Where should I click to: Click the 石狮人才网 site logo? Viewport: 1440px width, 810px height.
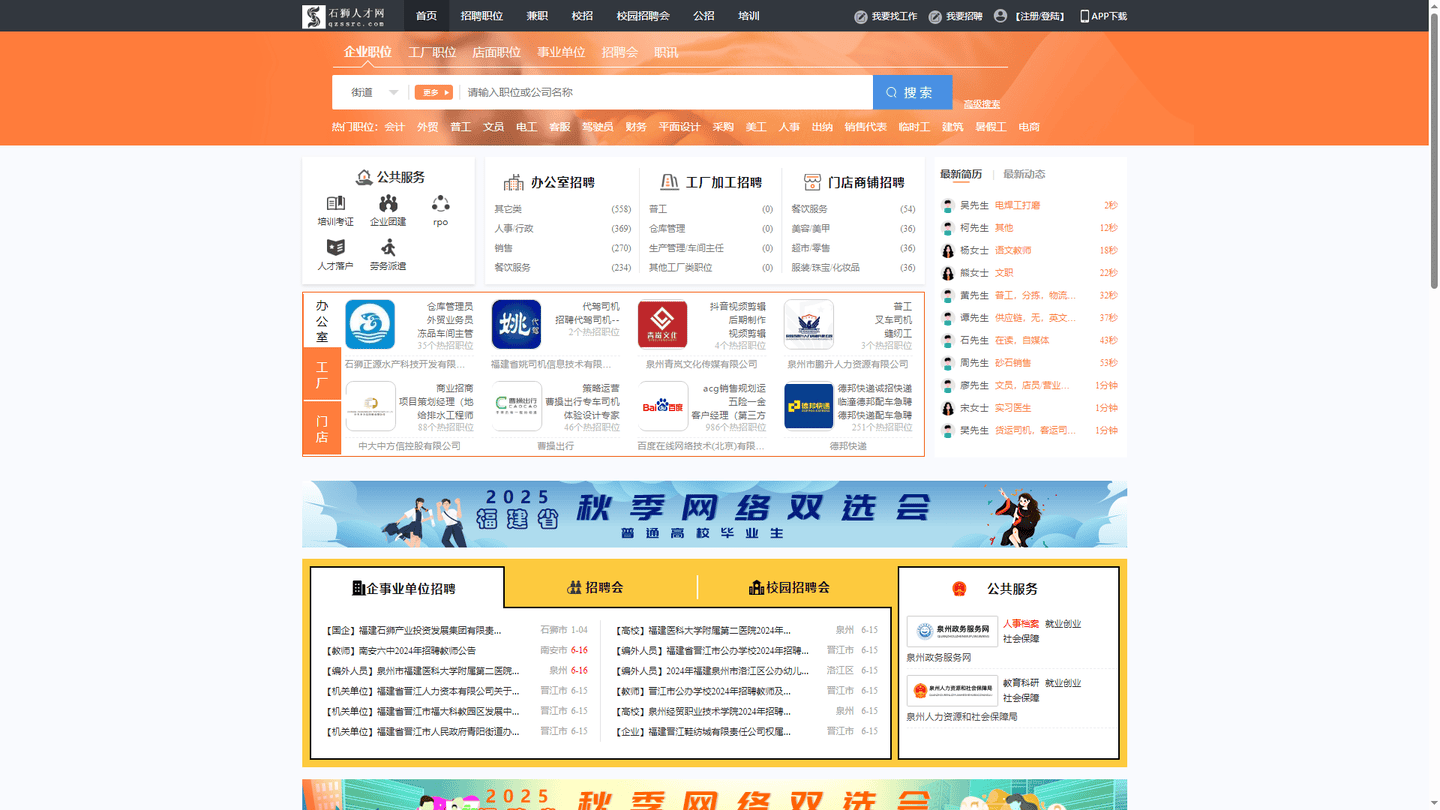344,16
